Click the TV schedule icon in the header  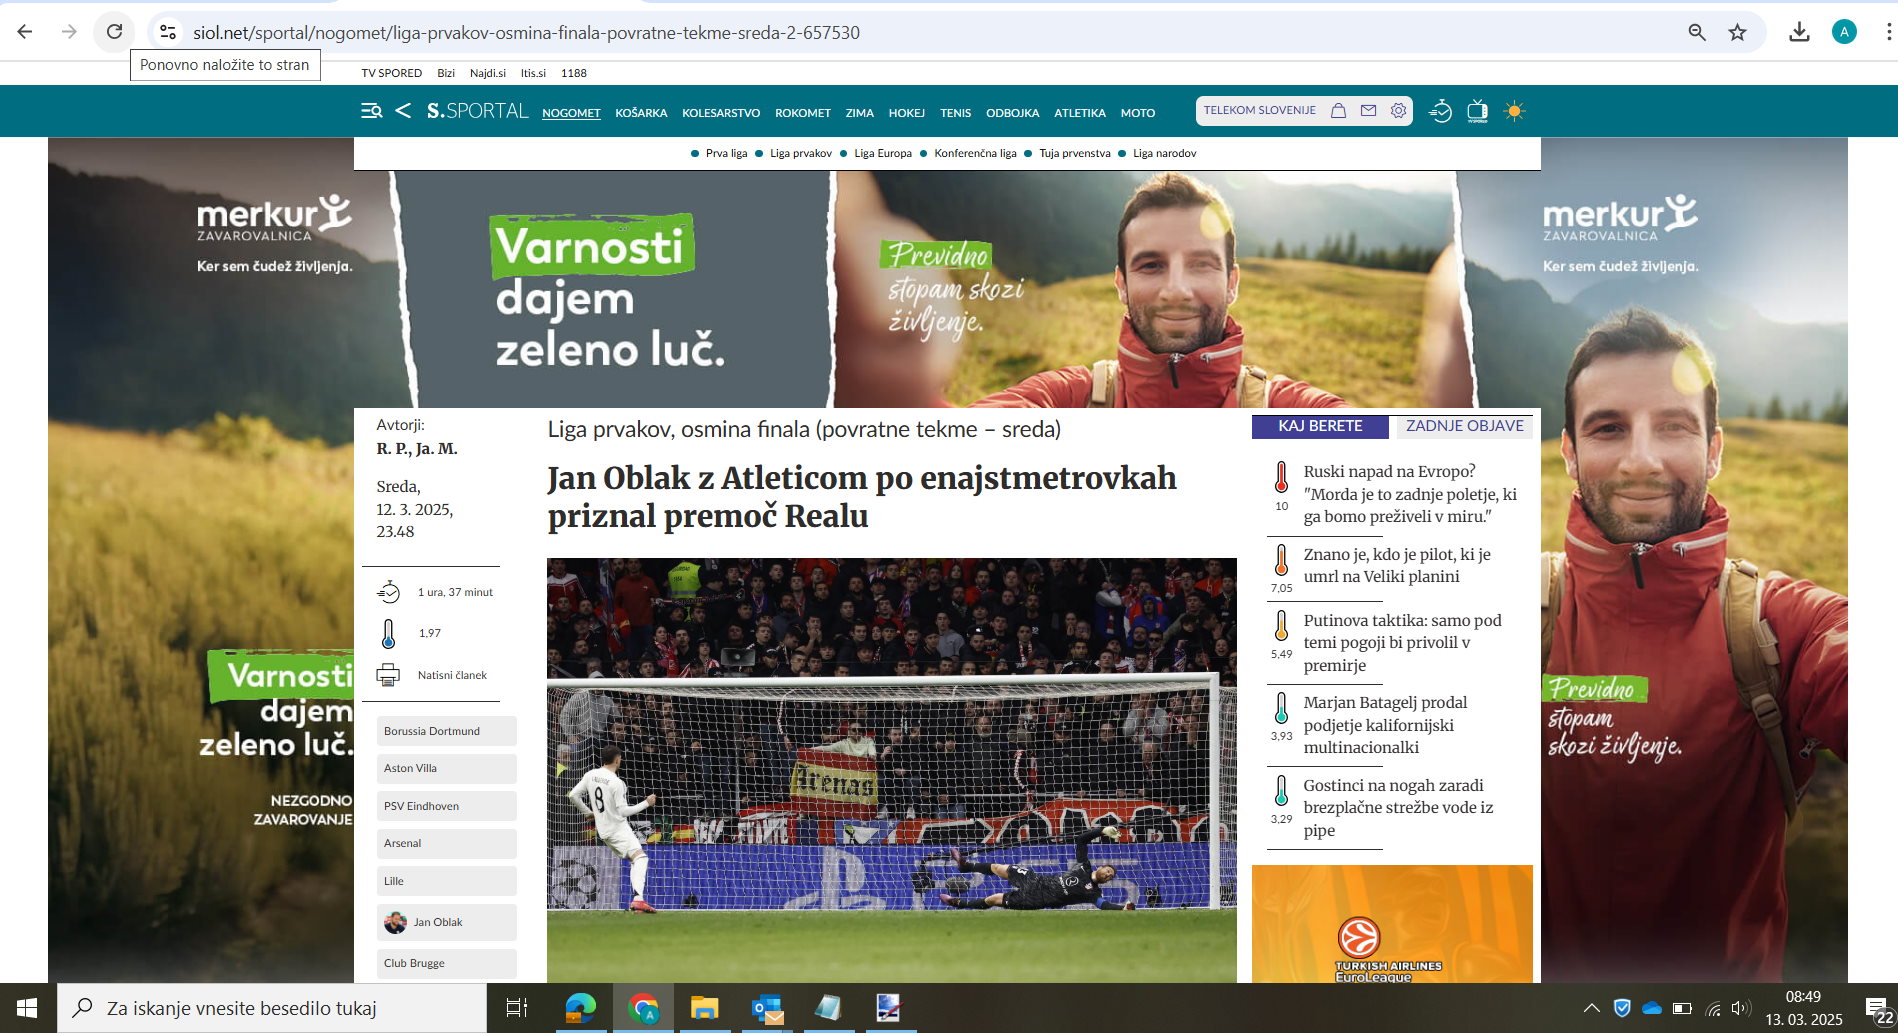coord(1477,111)
